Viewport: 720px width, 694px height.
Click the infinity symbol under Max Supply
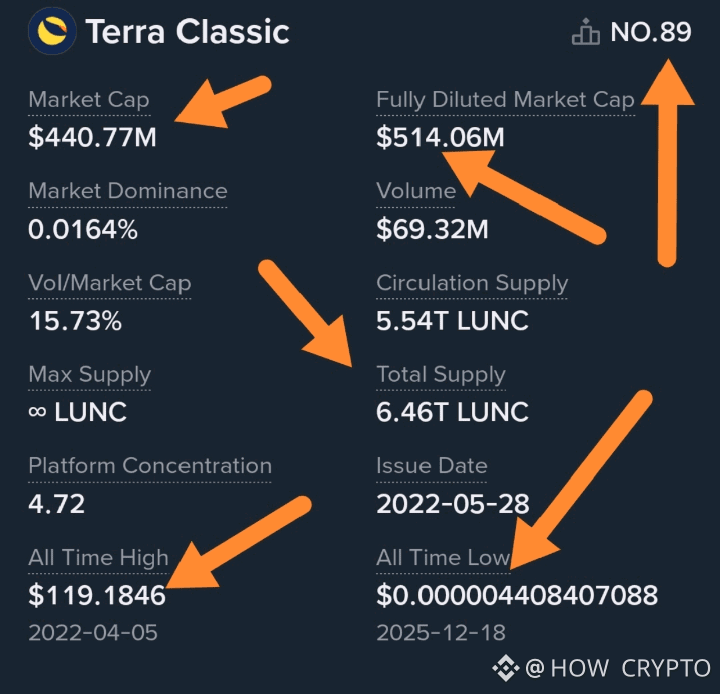click(37, 412)
